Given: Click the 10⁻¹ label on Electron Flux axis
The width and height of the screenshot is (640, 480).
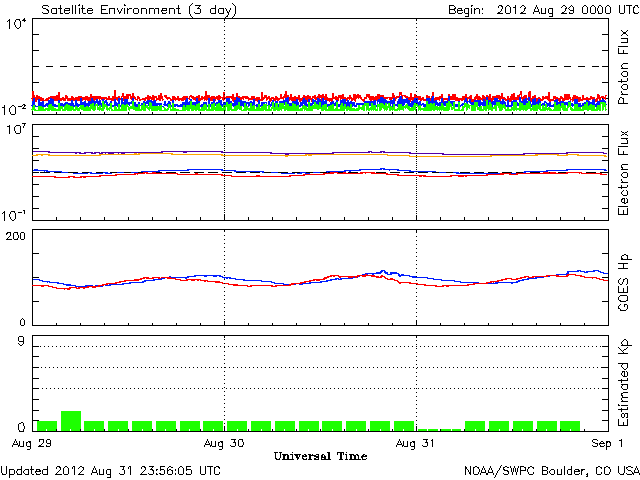Looking at the screenshot, I should click(x=14, y=215).
